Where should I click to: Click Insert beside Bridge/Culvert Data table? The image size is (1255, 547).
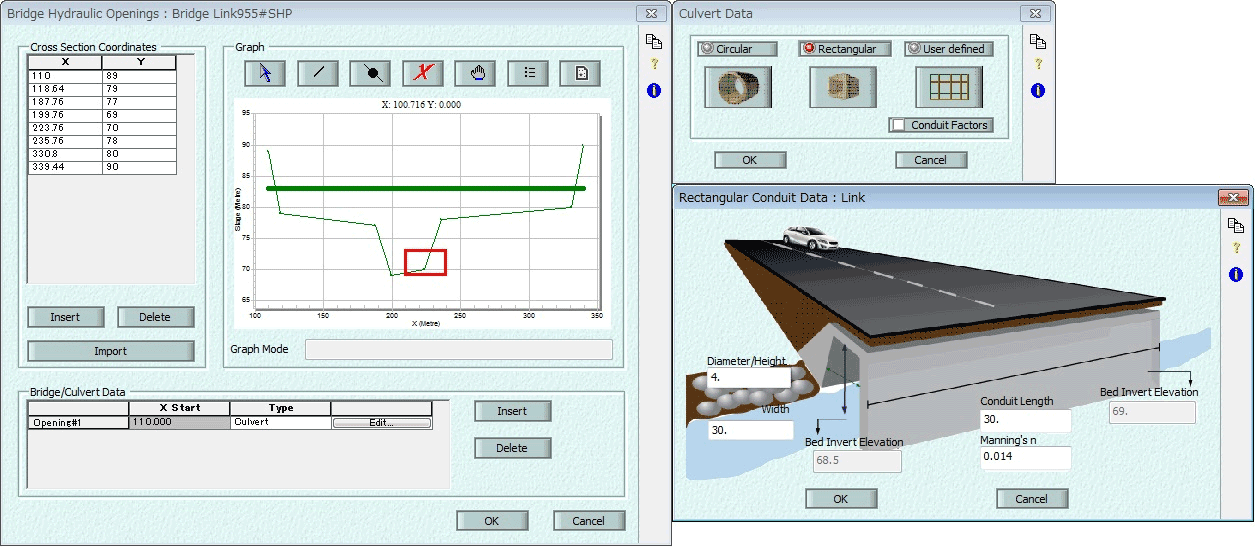pos(512,411)
